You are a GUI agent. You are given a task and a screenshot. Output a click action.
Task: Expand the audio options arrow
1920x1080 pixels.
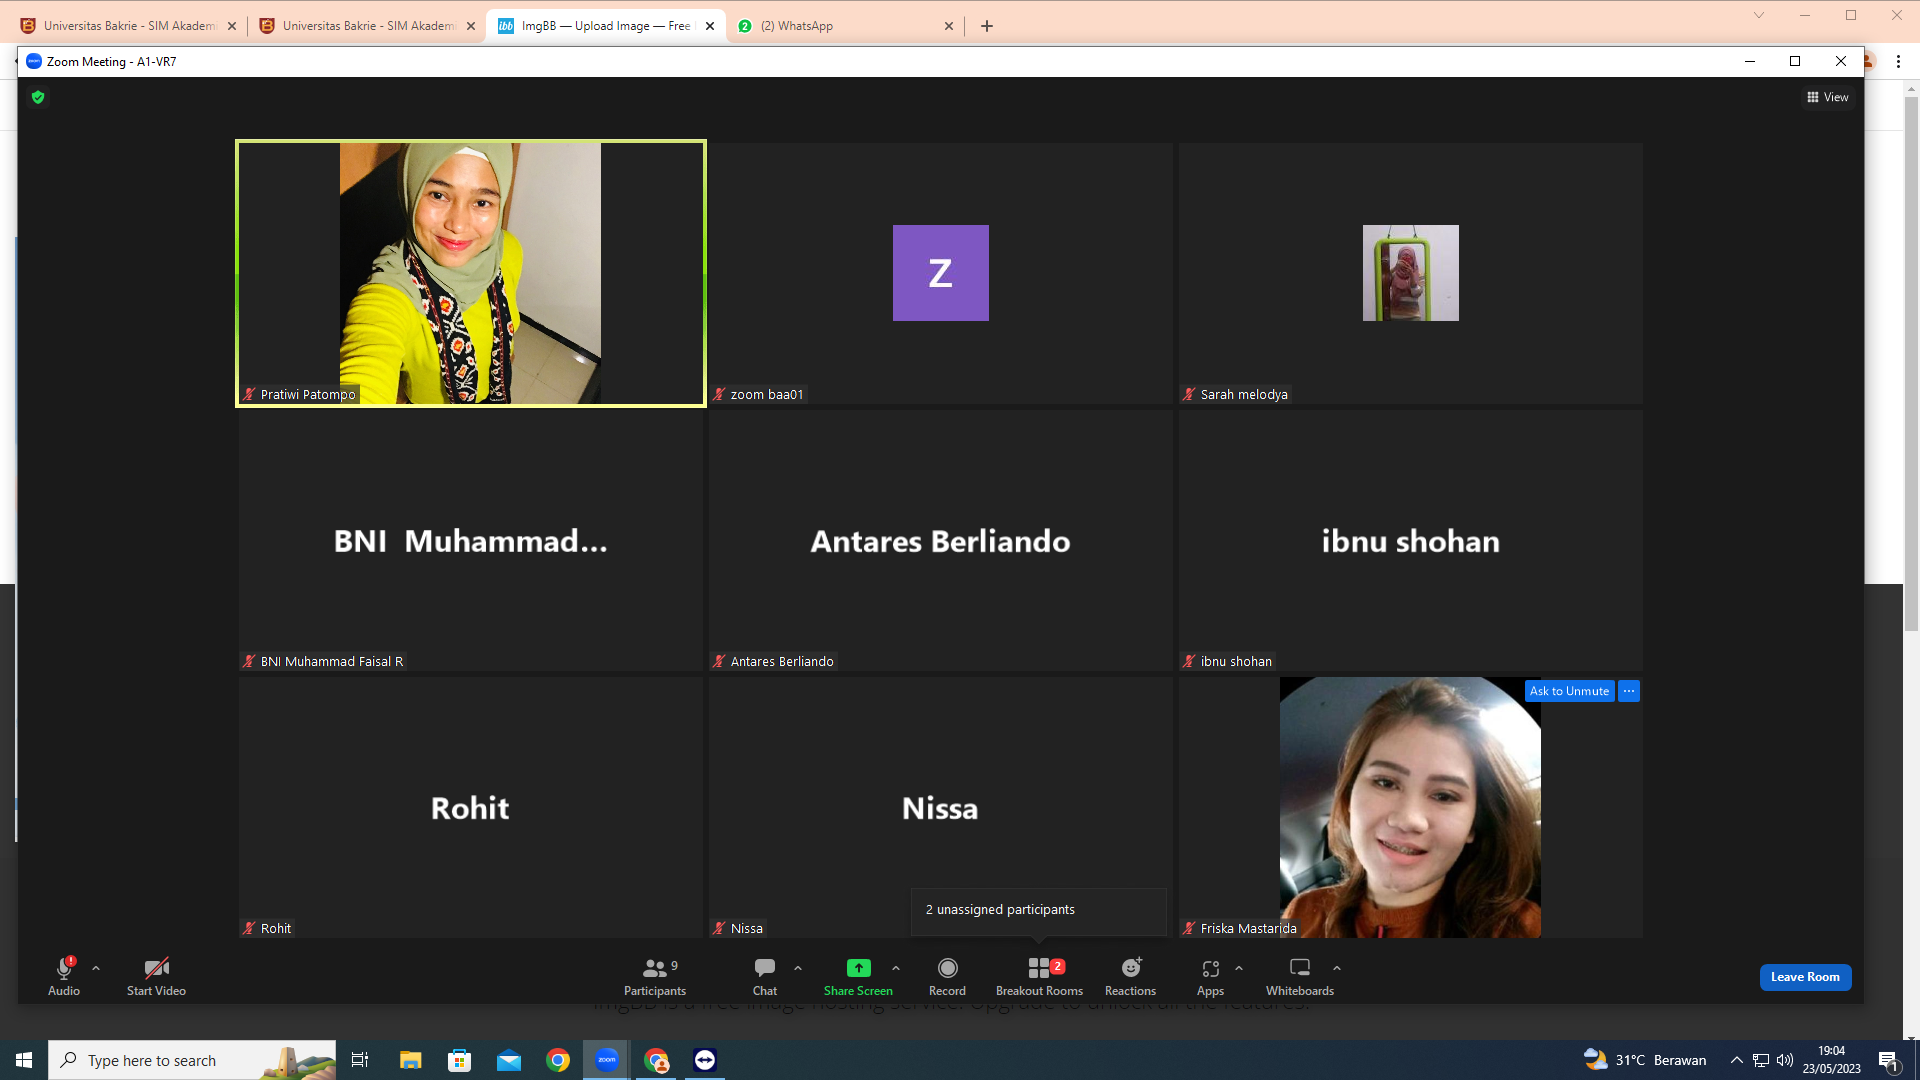[x=96, y=968]
